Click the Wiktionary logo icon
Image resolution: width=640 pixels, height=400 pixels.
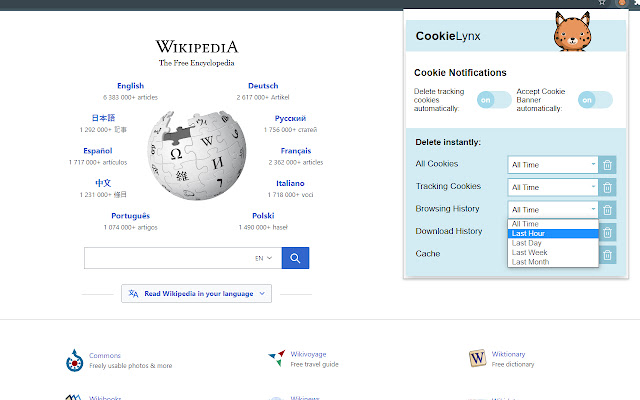[x=476, y=358]
